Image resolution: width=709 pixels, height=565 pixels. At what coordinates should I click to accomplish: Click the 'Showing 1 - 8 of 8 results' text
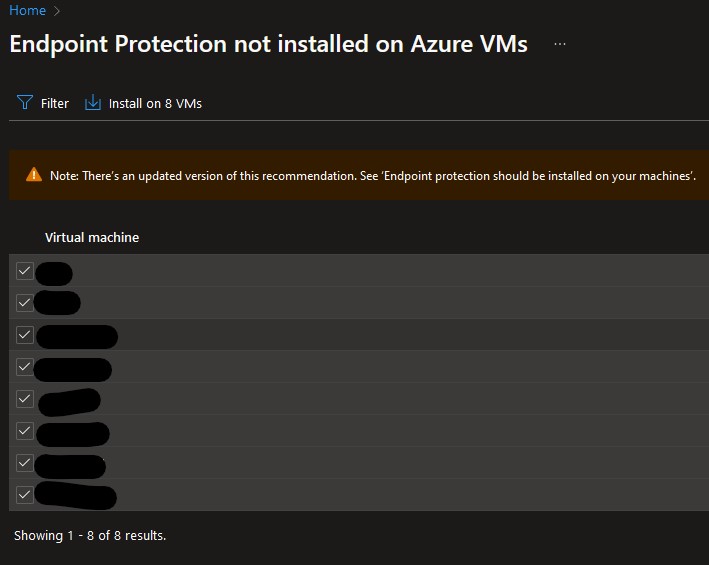point(90,536)
